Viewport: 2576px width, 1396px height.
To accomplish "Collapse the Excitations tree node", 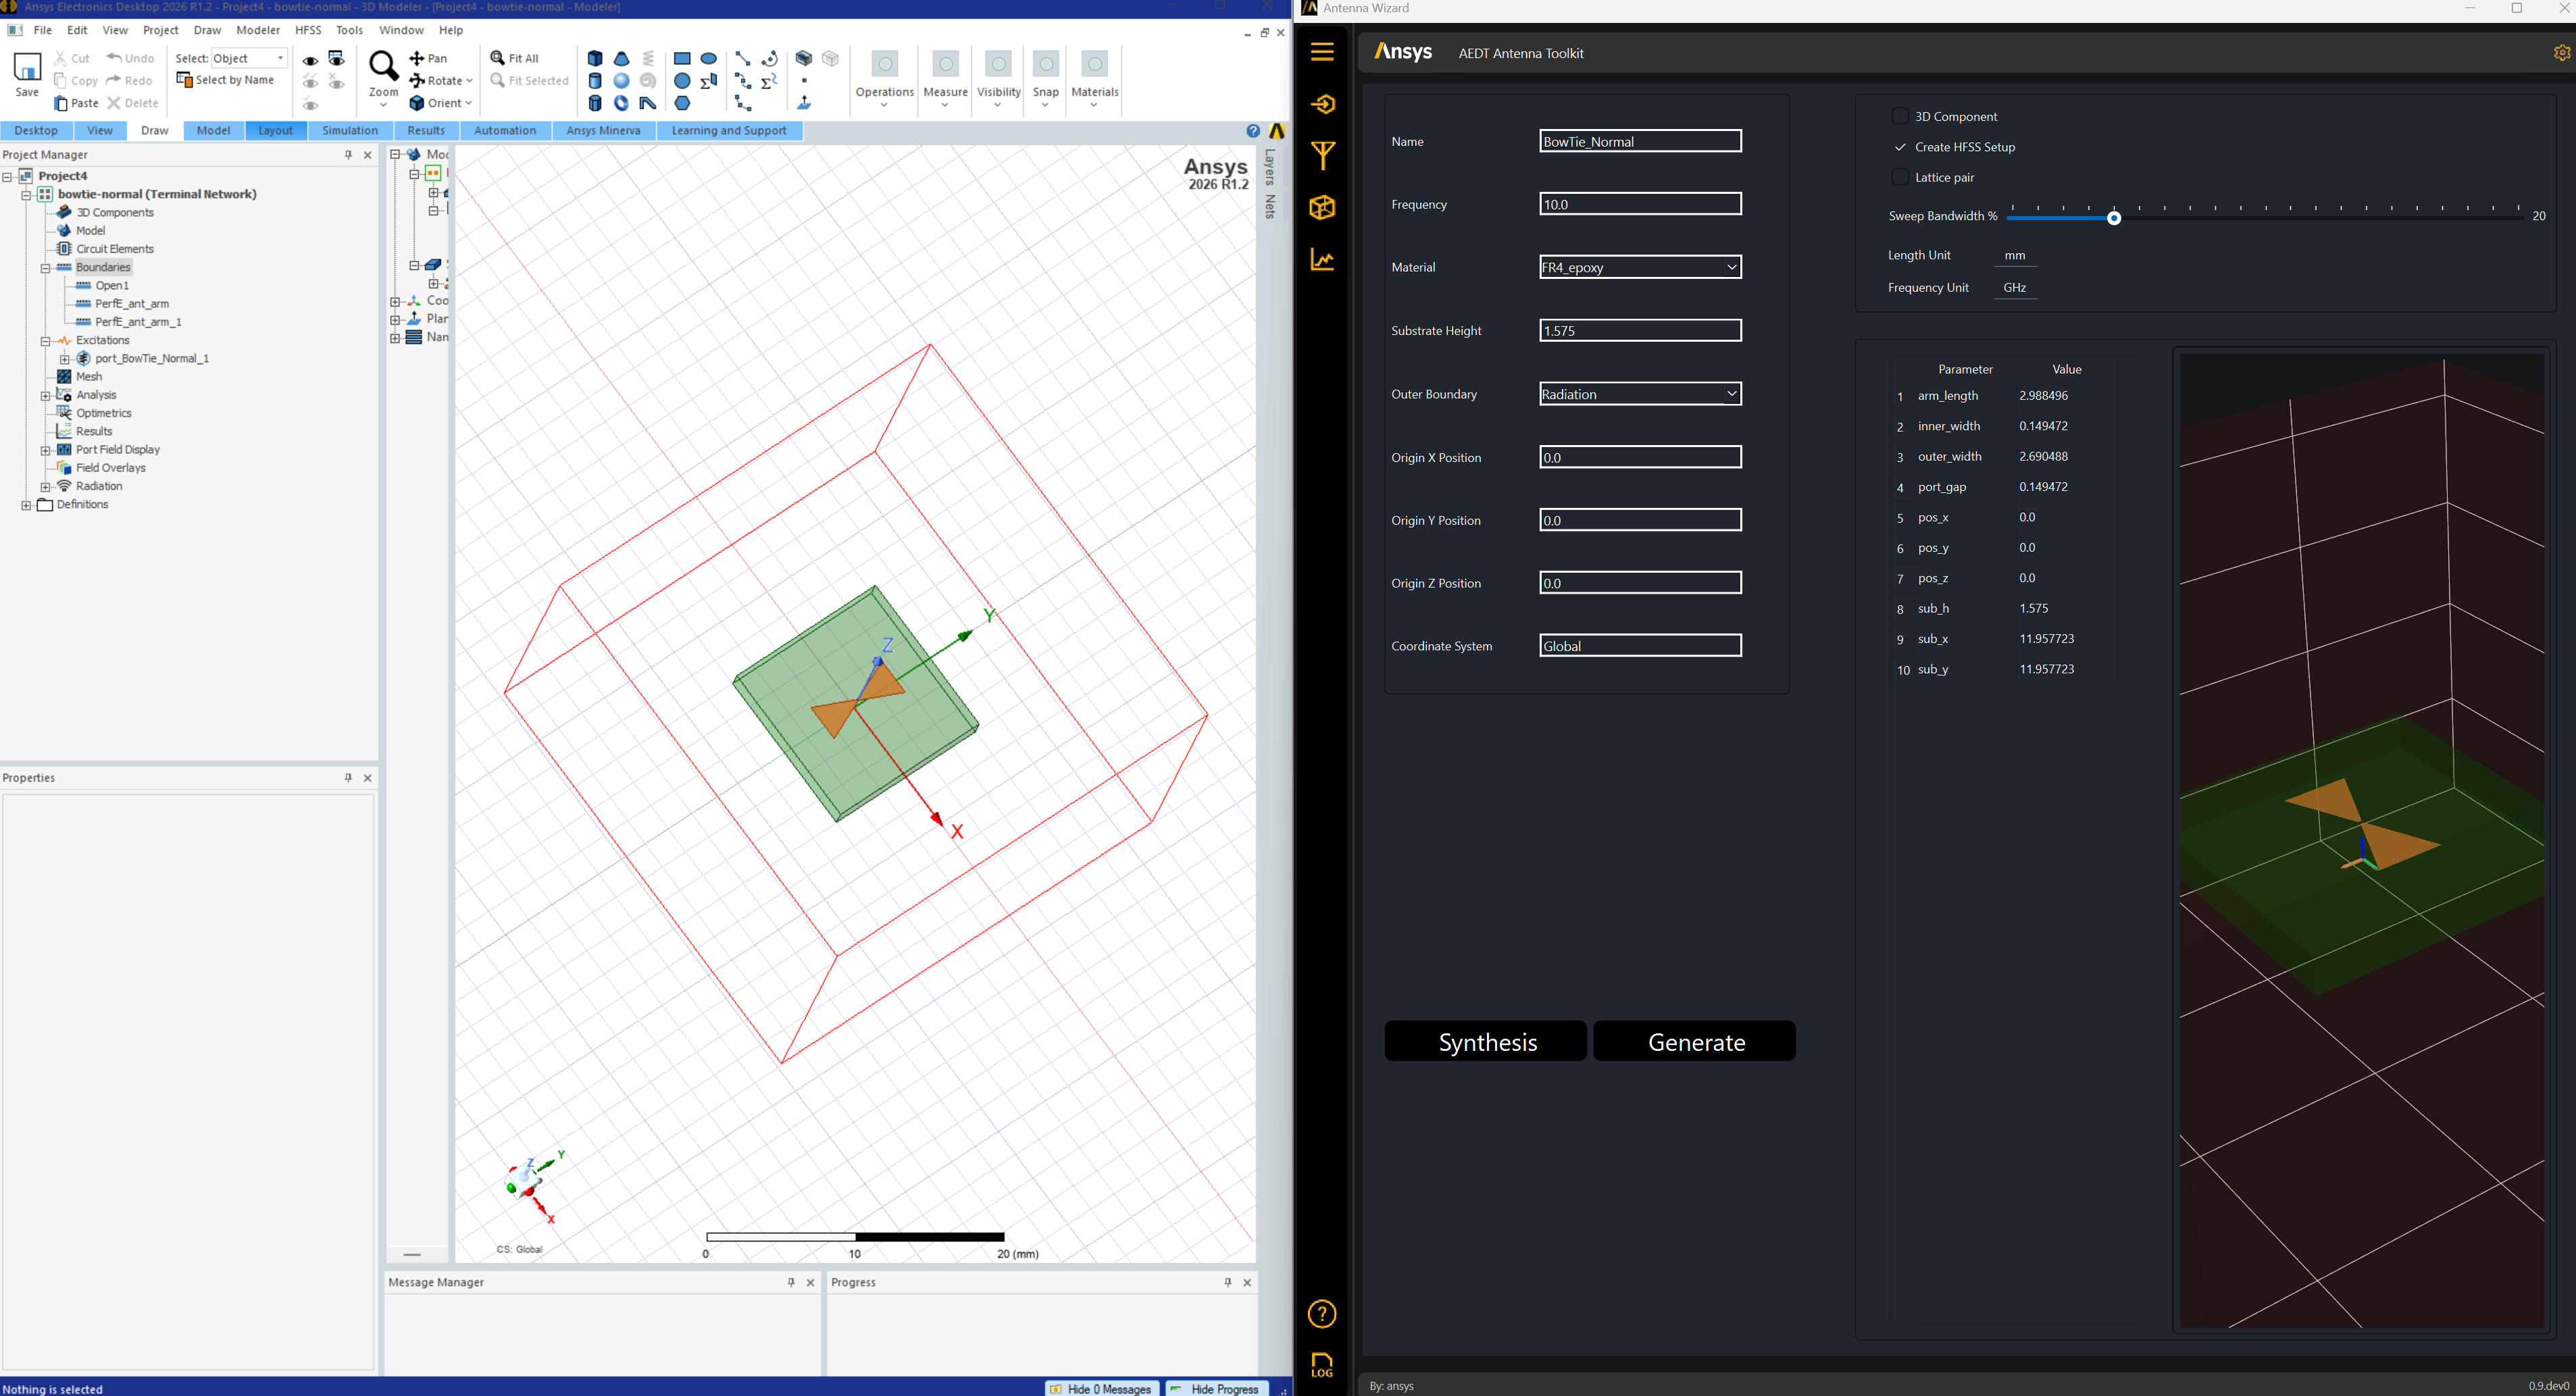I will 45,341.
